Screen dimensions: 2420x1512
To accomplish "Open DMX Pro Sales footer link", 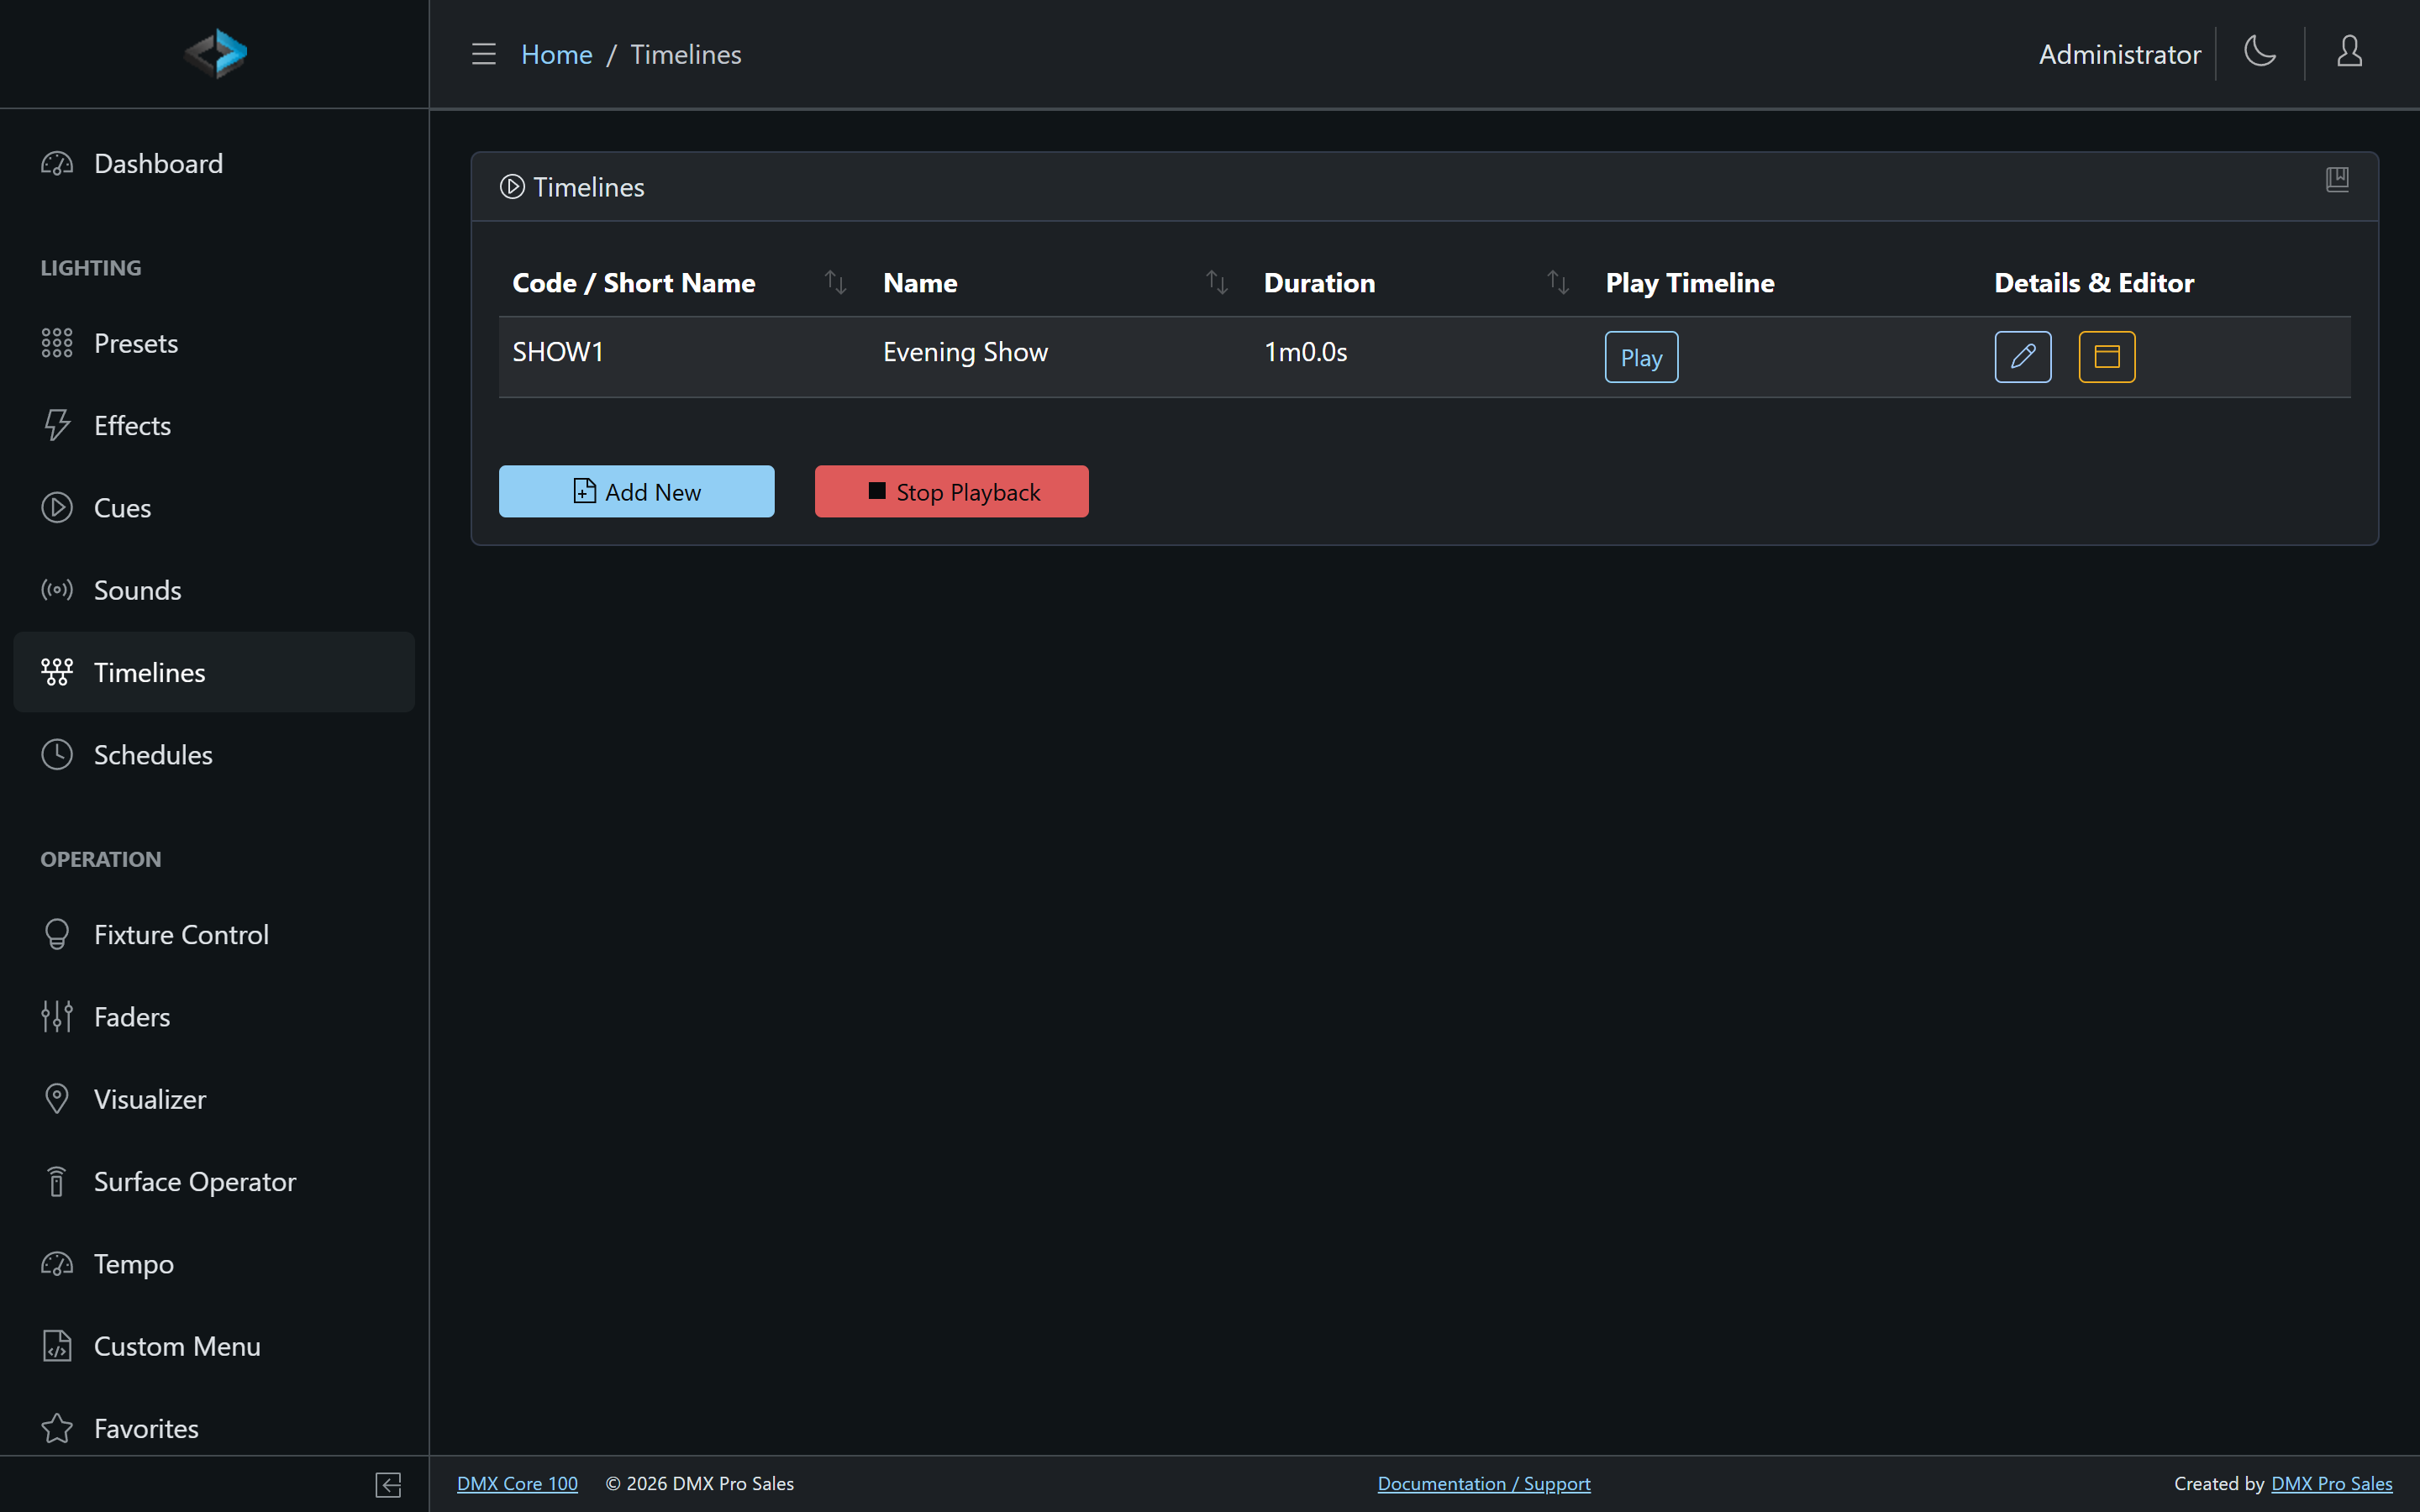I will (x=2331, y=1483).
